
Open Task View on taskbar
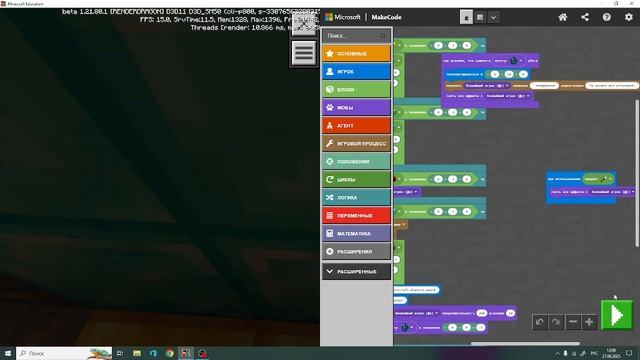coord(120,353)
